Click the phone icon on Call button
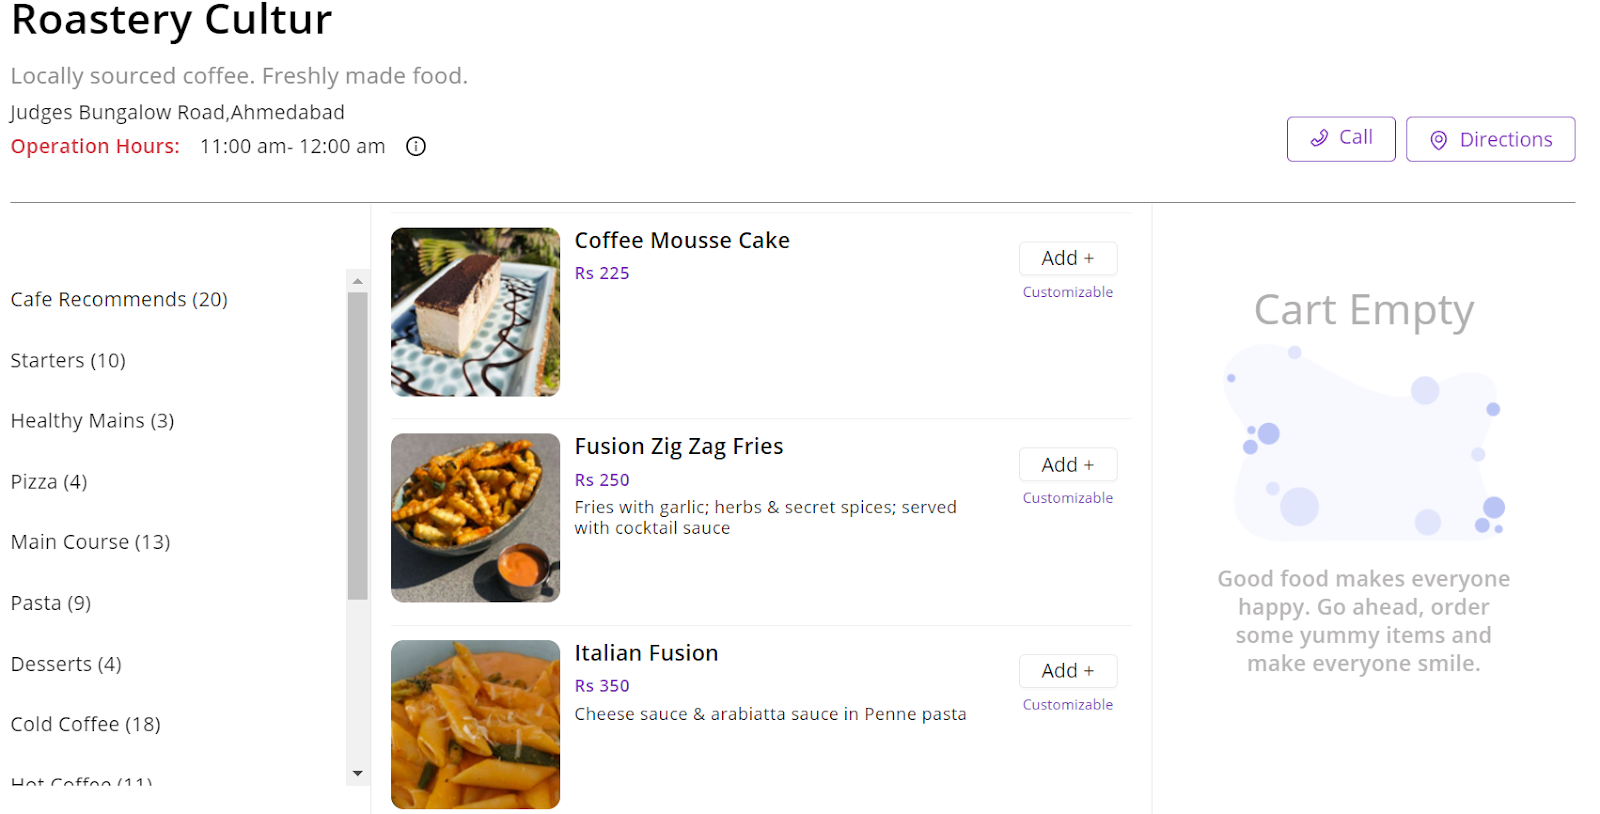 tap(1320, 138)
